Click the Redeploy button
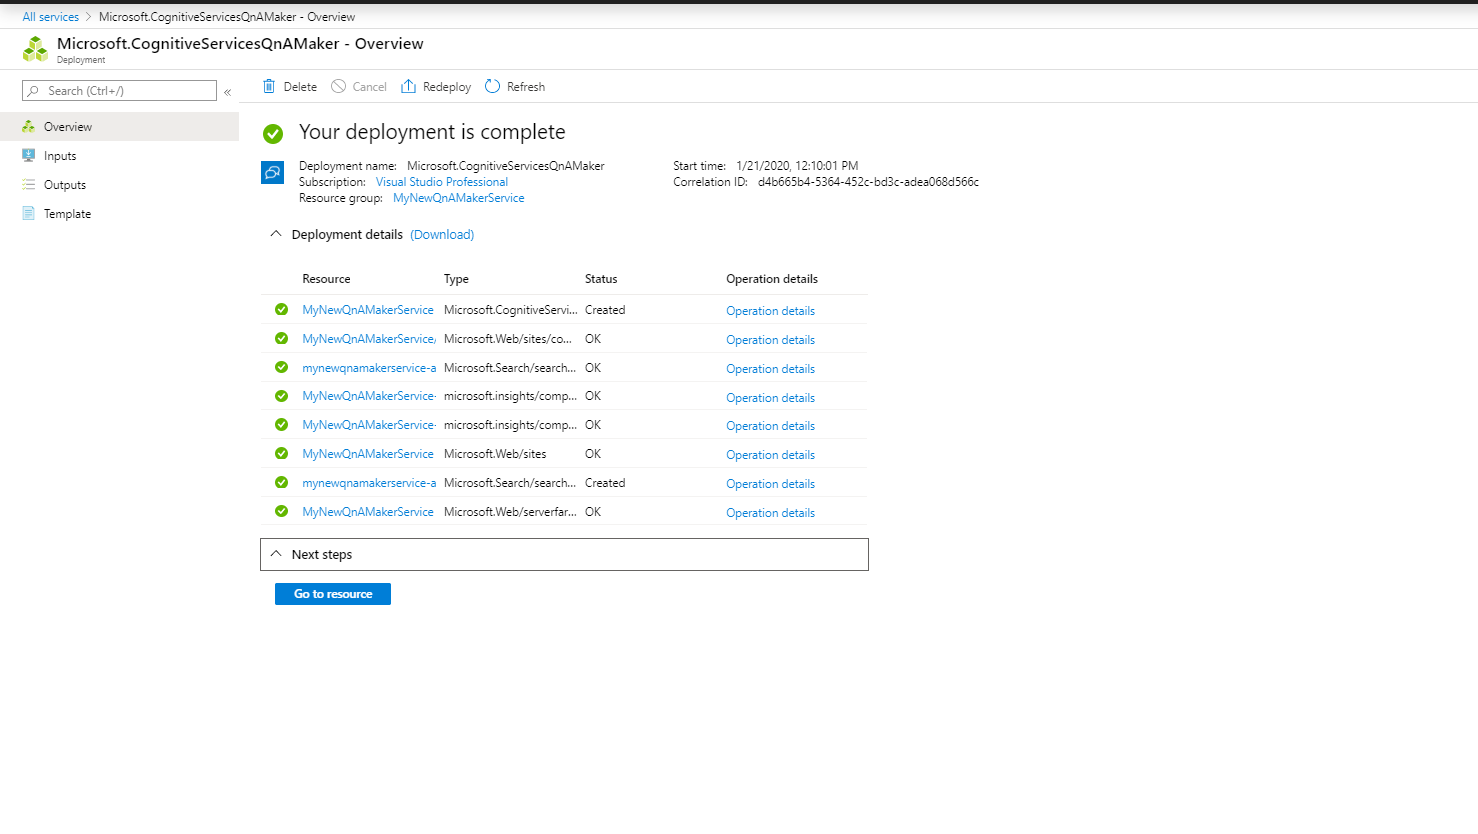The width and height of the screenshot is (1478, 834). click(436, 87)
